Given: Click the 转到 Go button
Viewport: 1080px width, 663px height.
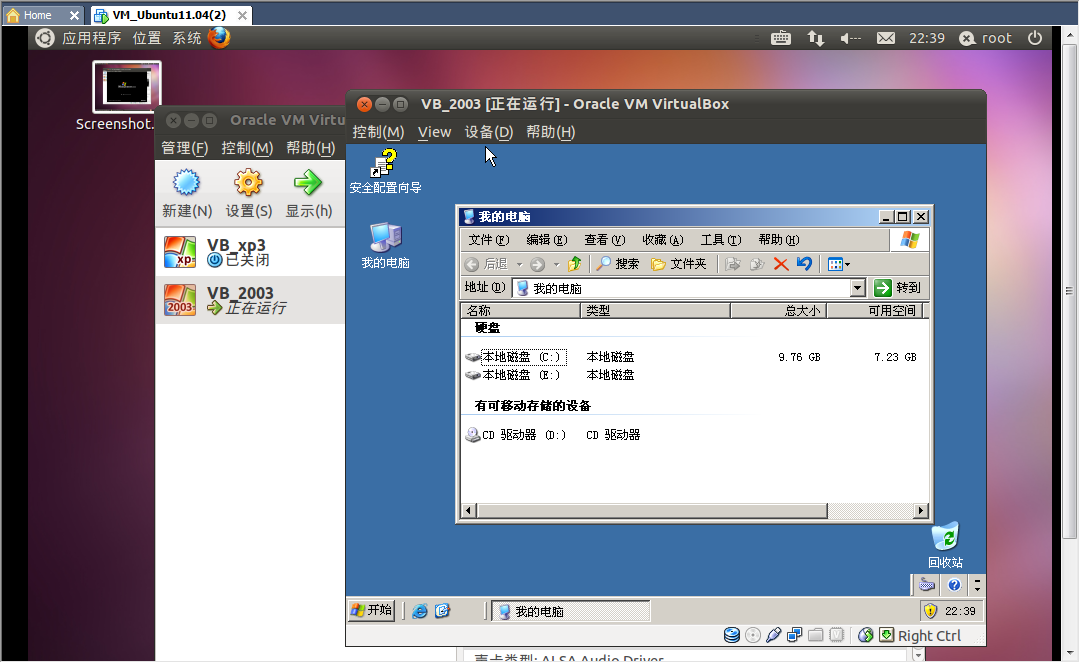Looking at the screenshot, I should click(897, 288).
